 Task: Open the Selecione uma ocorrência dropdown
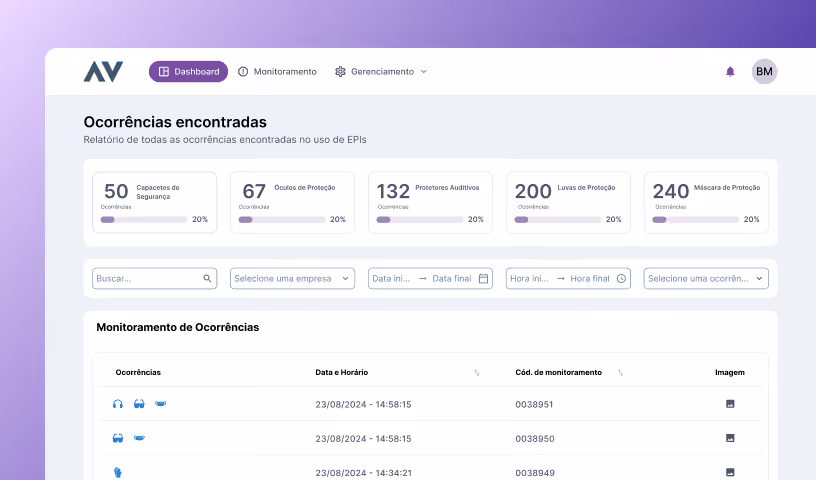click(706, 279)
